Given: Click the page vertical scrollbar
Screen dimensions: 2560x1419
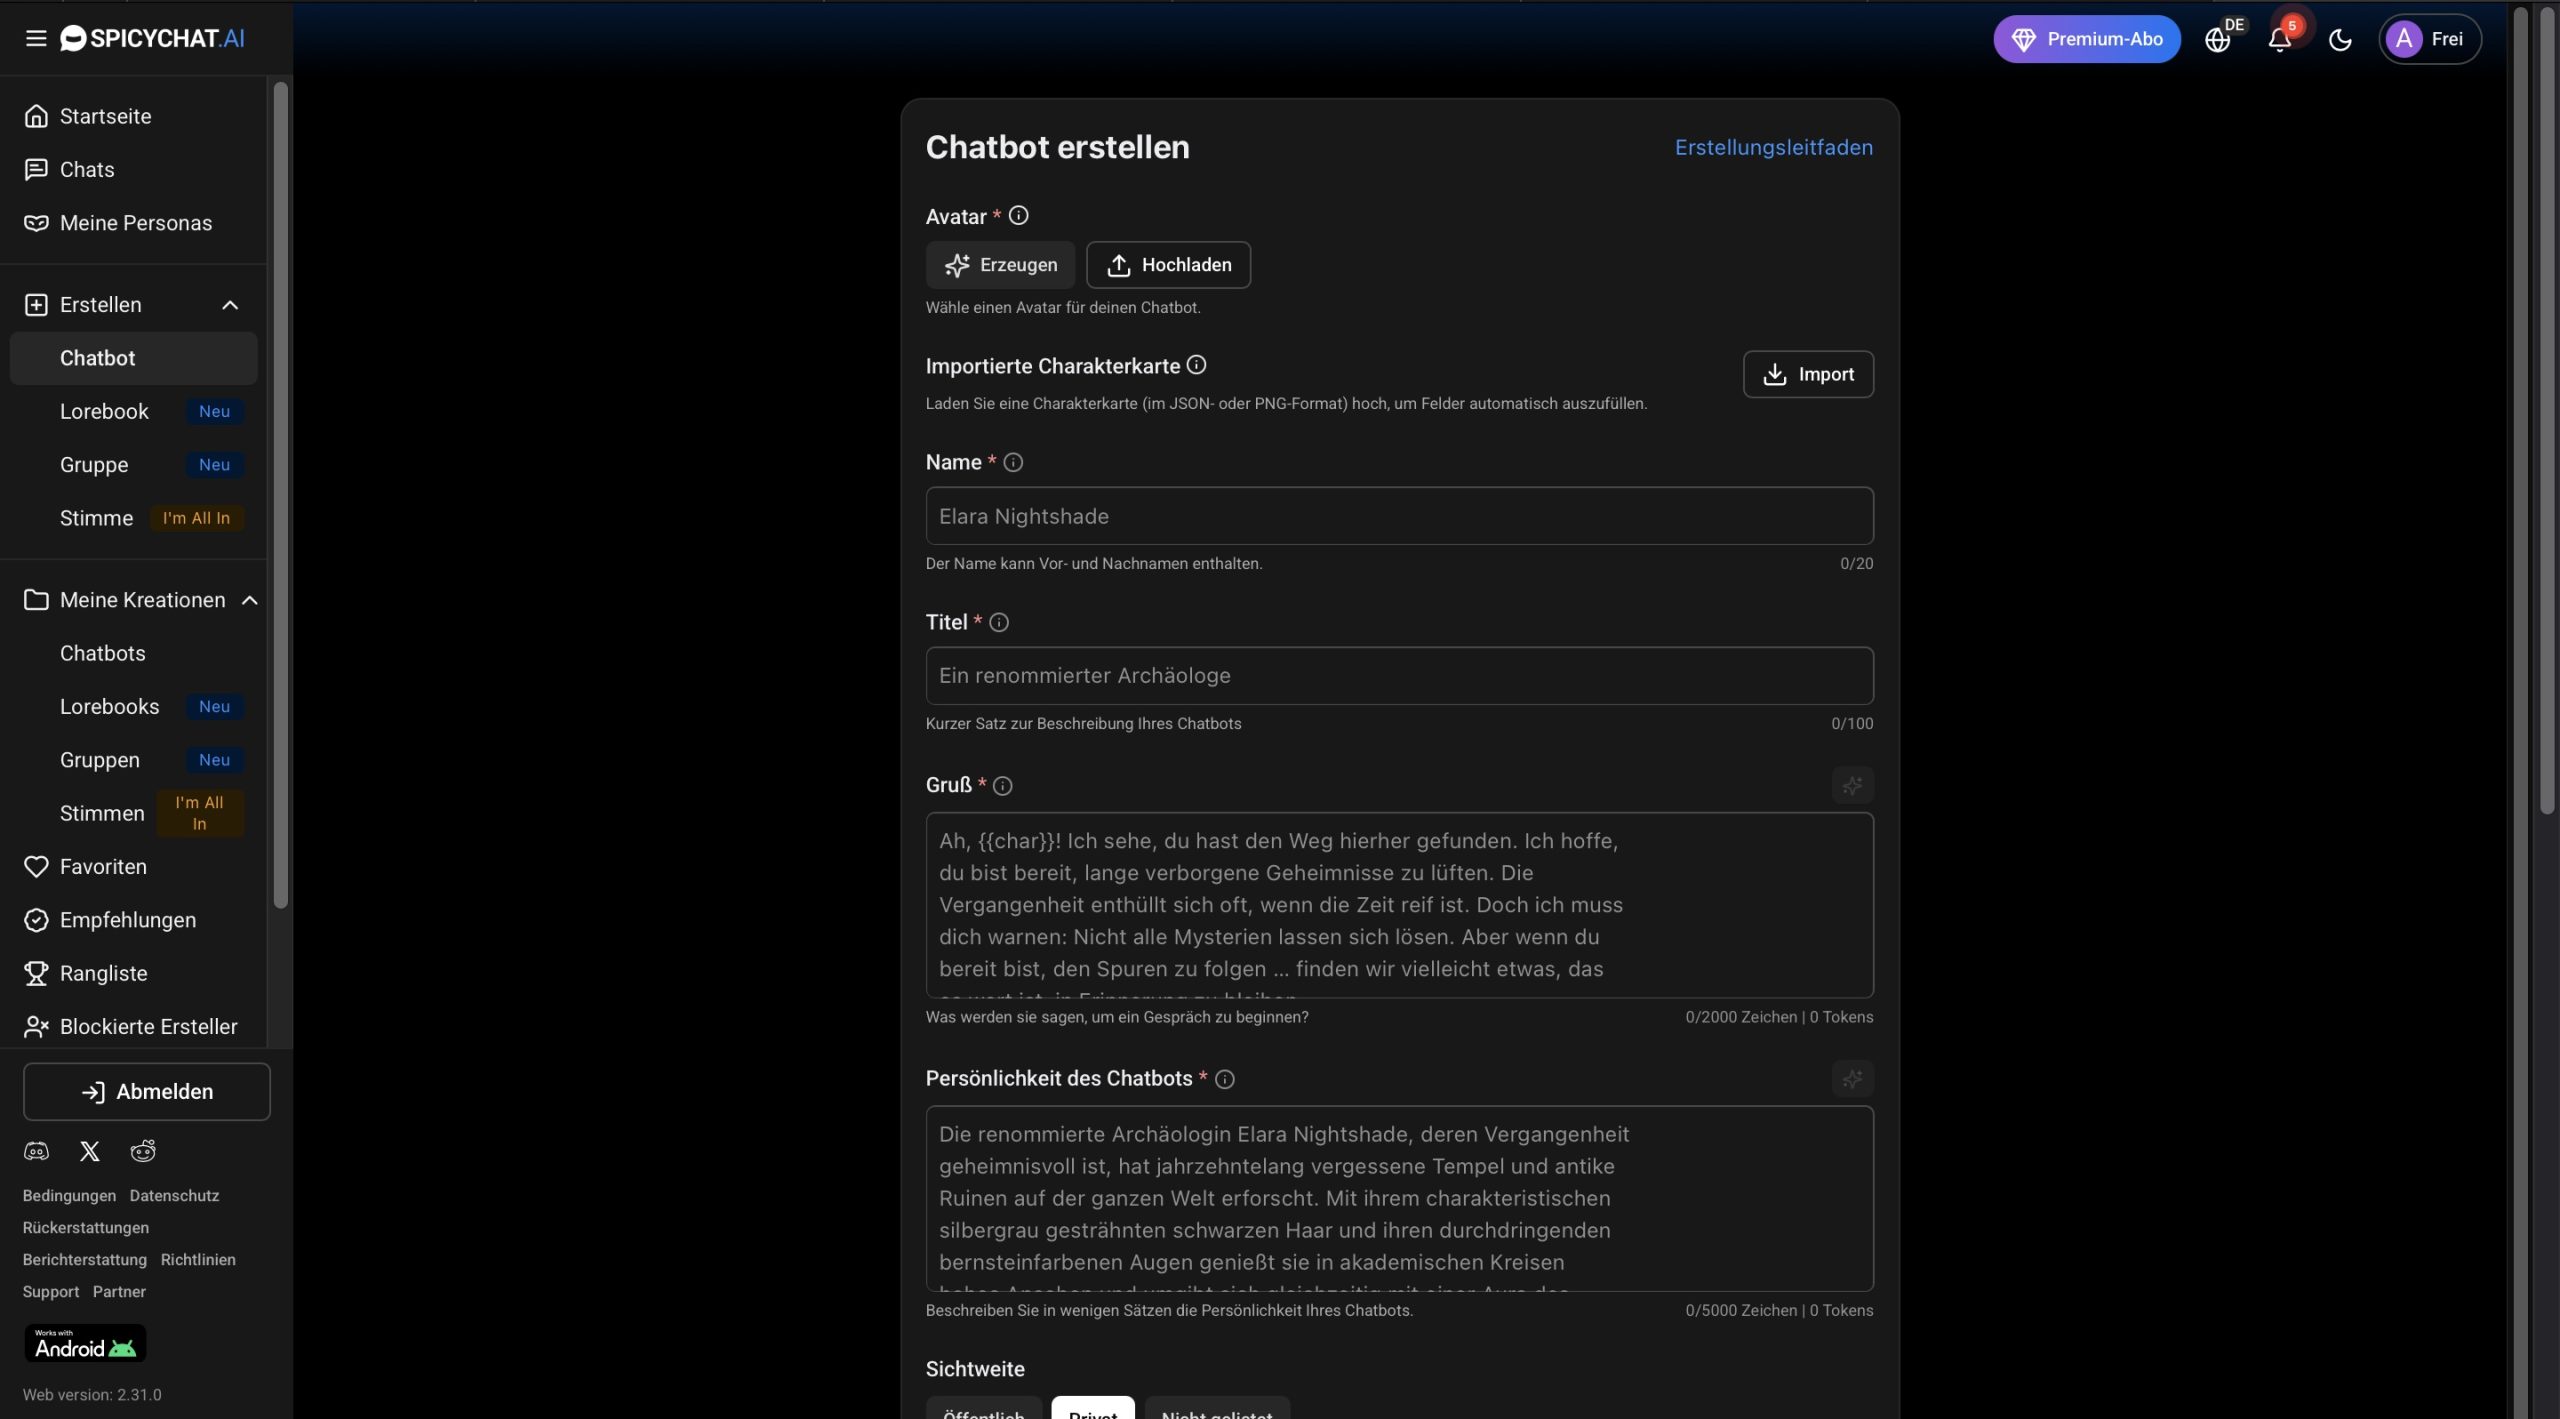Looking at the screenshot, I should pos(2547,410).
